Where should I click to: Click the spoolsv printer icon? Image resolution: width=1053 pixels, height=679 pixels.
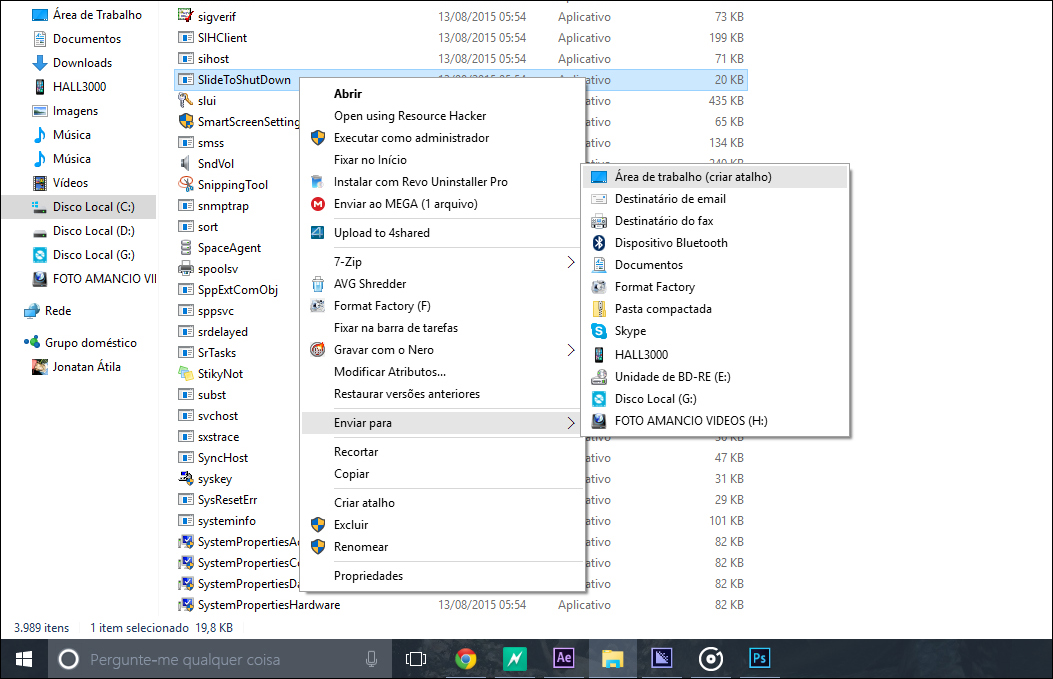coord(185,269)
